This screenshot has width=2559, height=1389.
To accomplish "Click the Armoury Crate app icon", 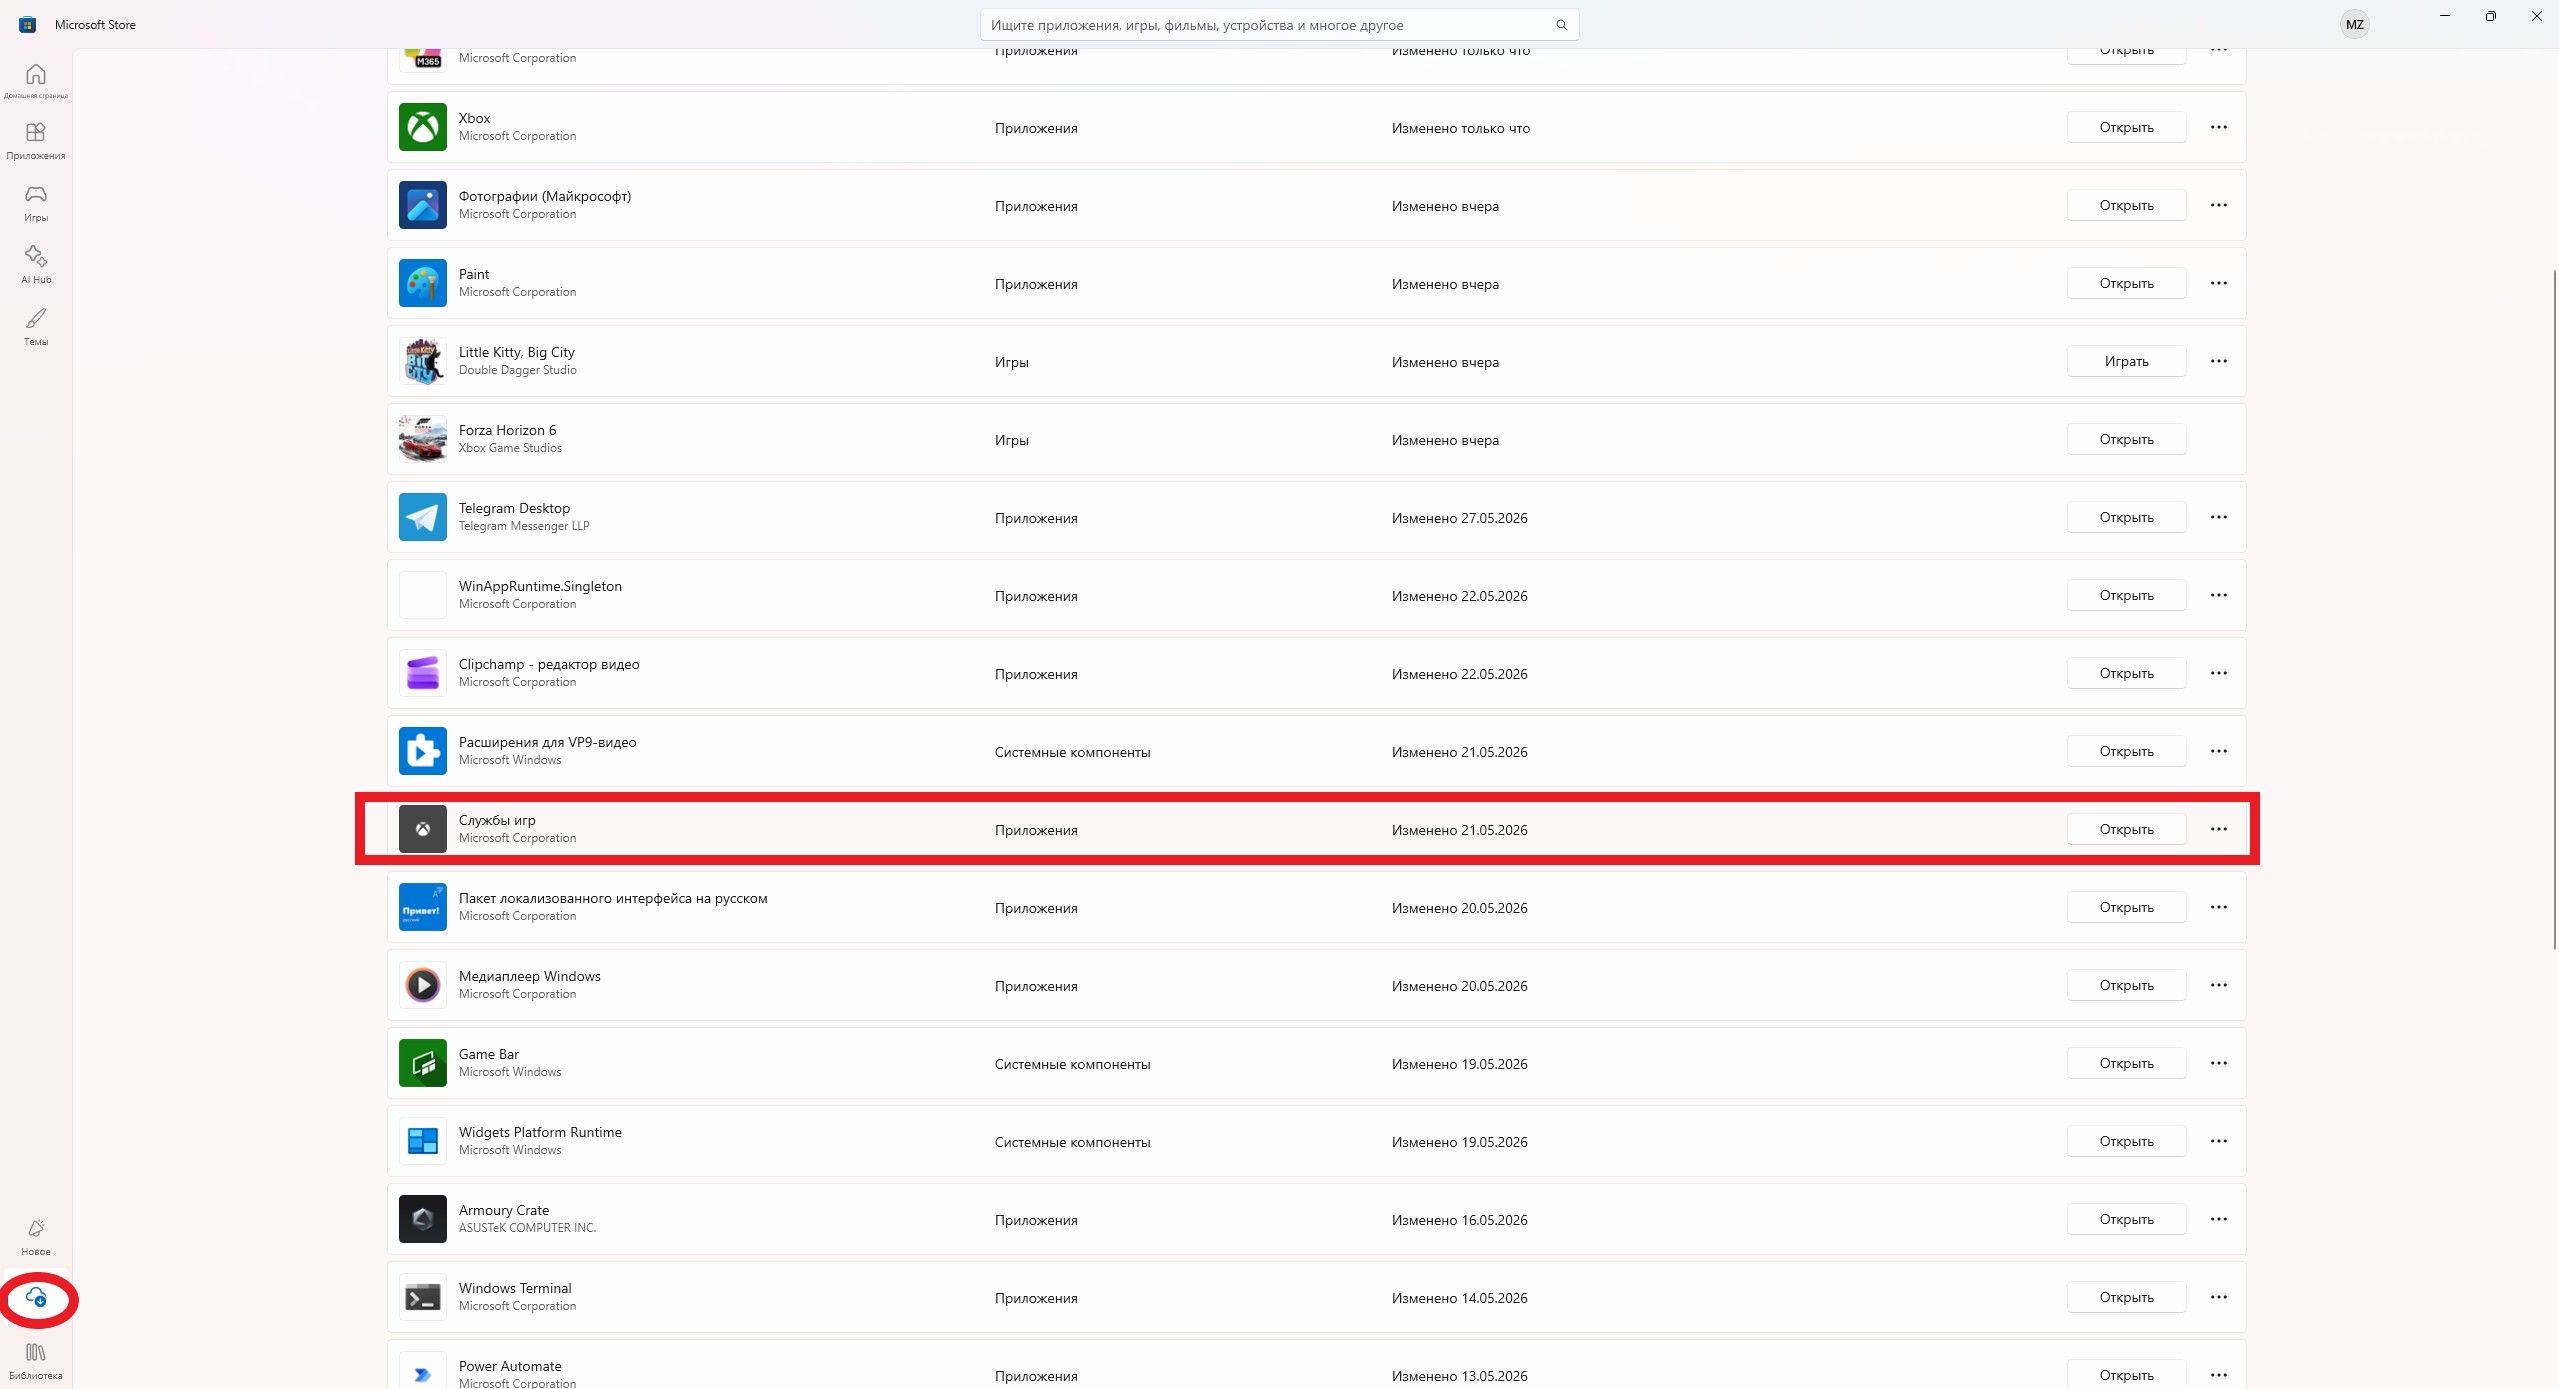I will coord(423,1219).
